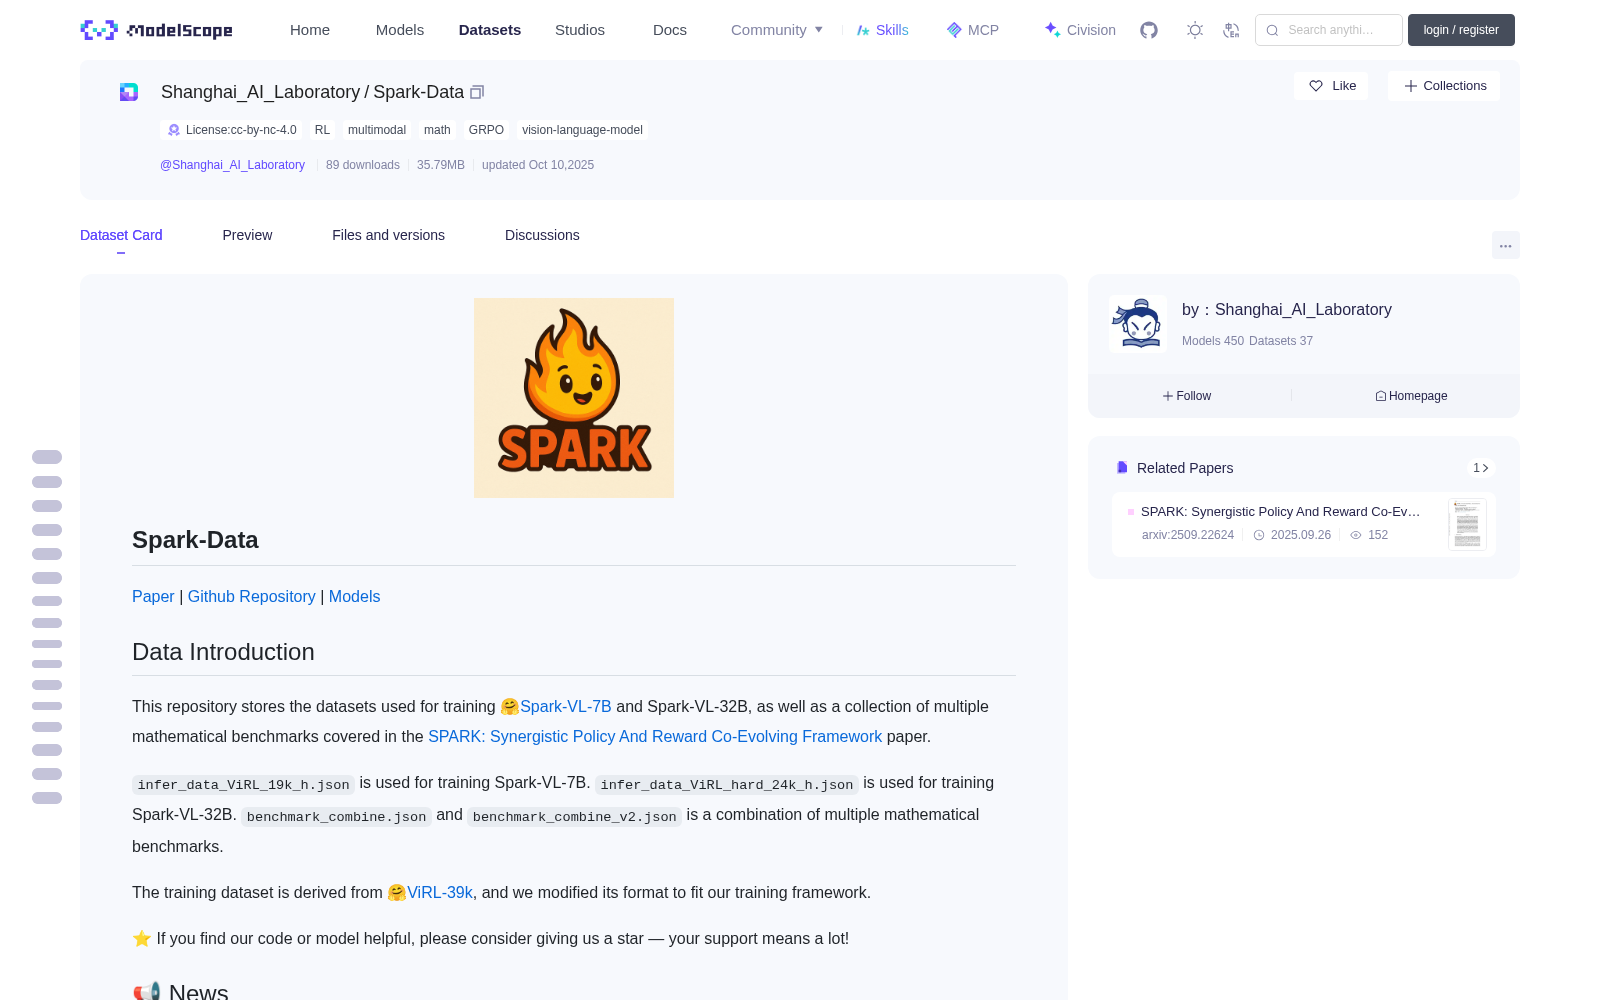This screenshot has height=1000, width=1600.
Task: Open the Discussions tab
Action: click(542, 235)
